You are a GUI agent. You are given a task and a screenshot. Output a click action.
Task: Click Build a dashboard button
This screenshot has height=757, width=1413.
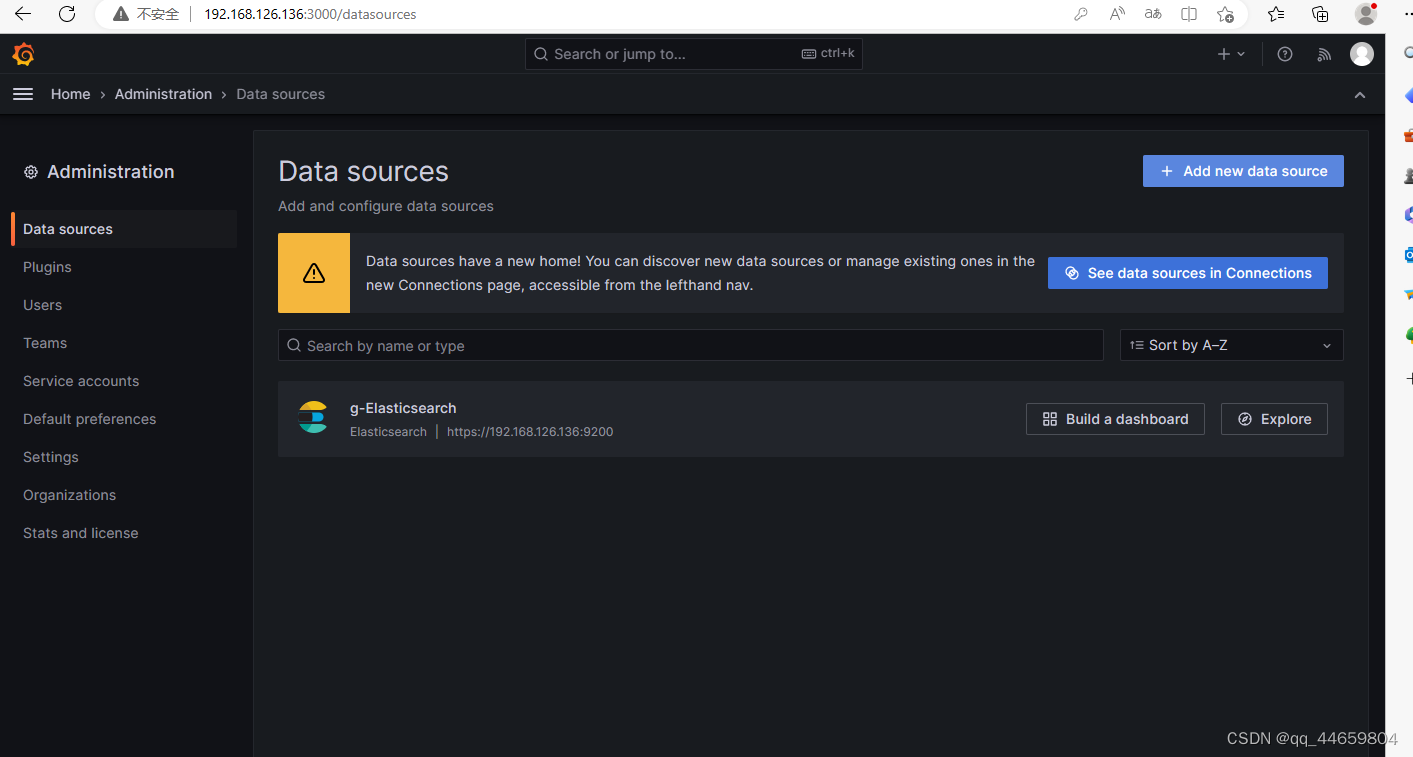[x=1115, y=419]
